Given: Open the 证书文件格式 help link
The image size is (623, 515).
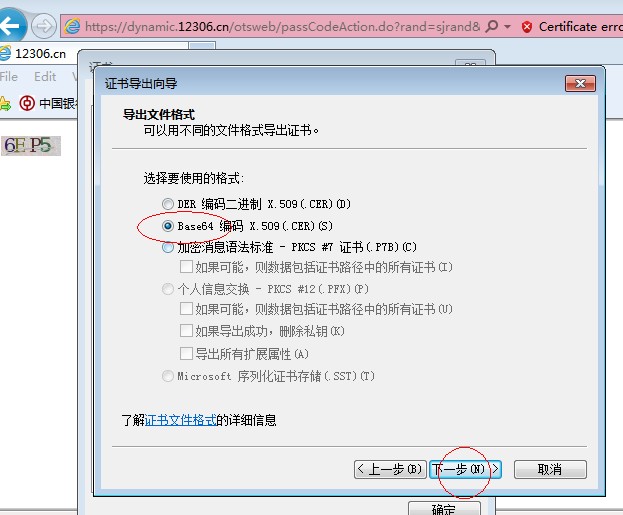Looking at the screenshot, I should point(180,420).
